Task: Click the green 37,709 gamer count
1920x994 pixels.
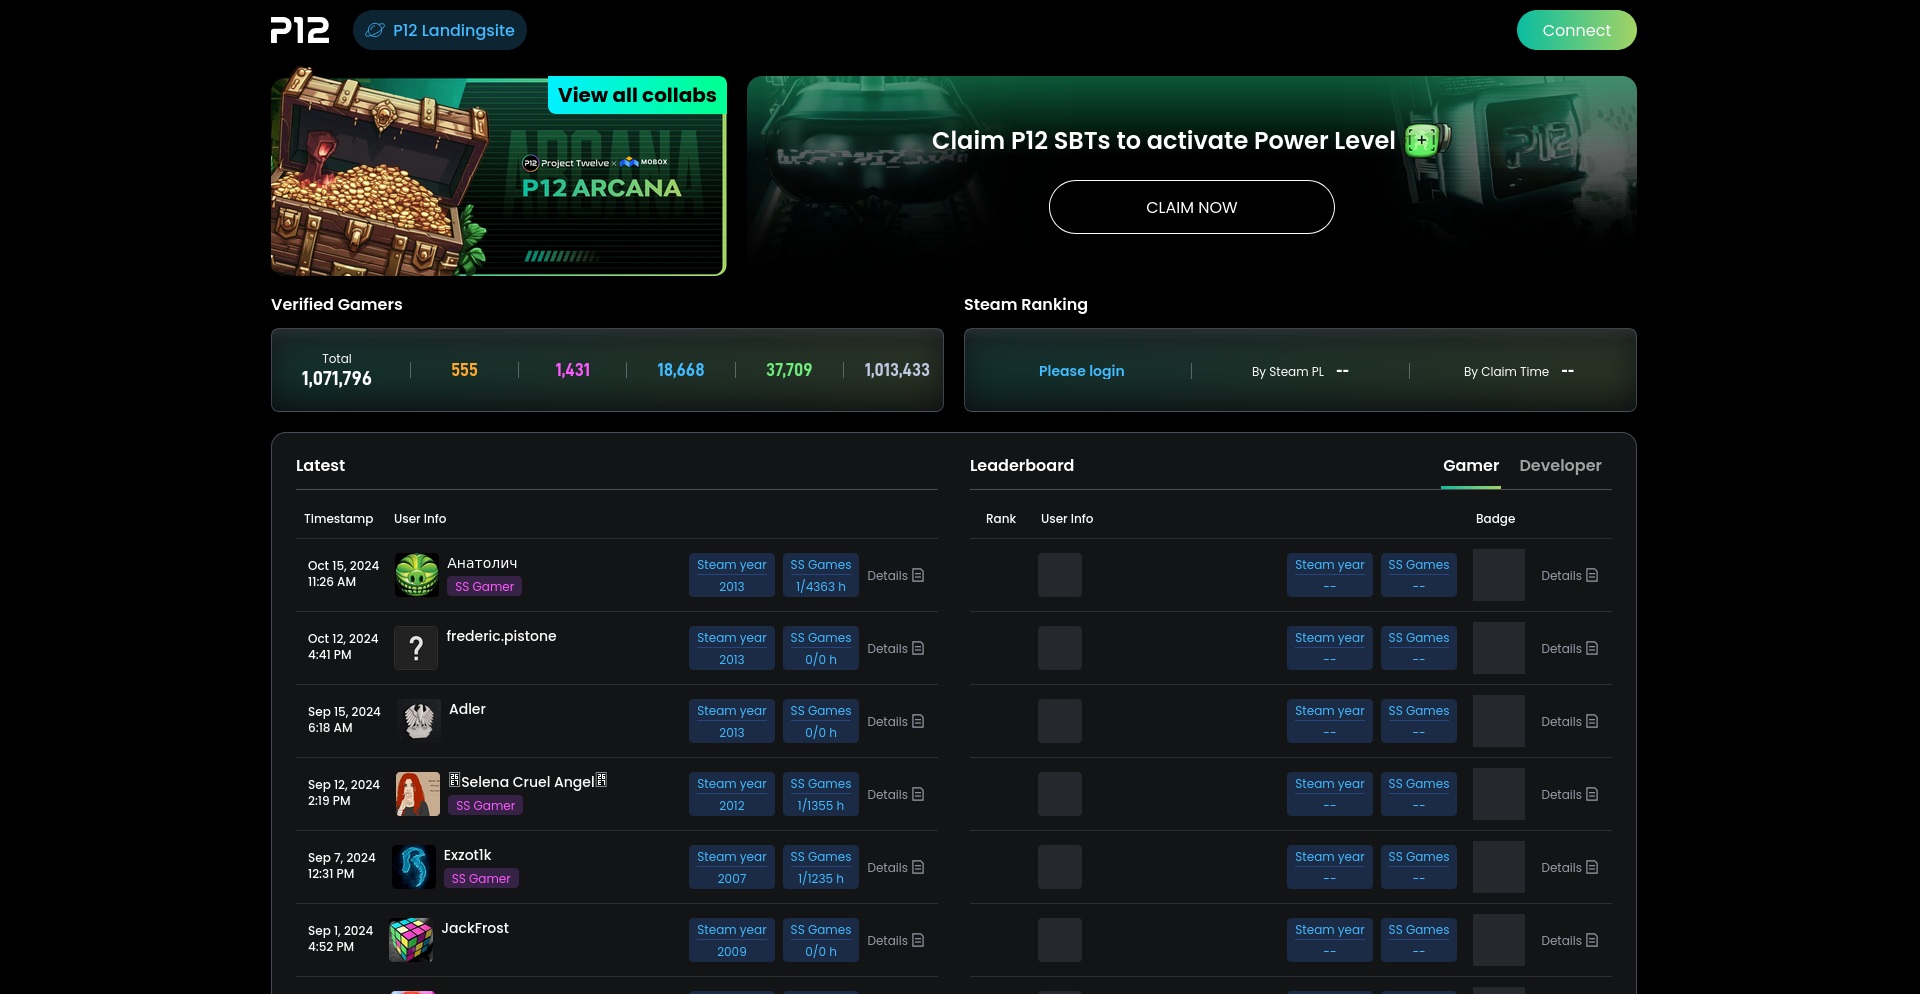Action: click(789, 370)
